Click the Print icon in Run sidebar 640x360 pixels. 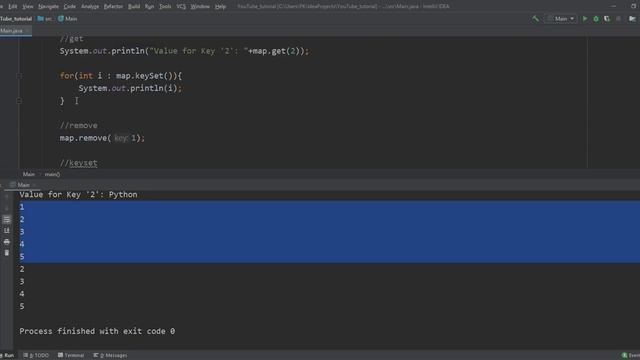click(x=7, y=242)
